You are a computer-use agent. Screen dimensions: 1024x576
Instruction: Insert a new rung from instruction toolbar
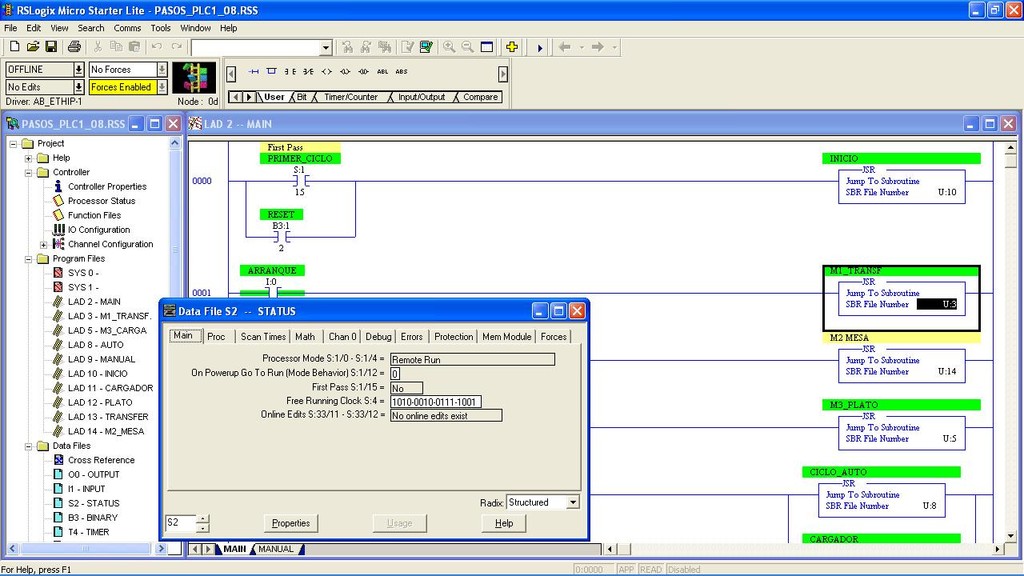(254, 72)
